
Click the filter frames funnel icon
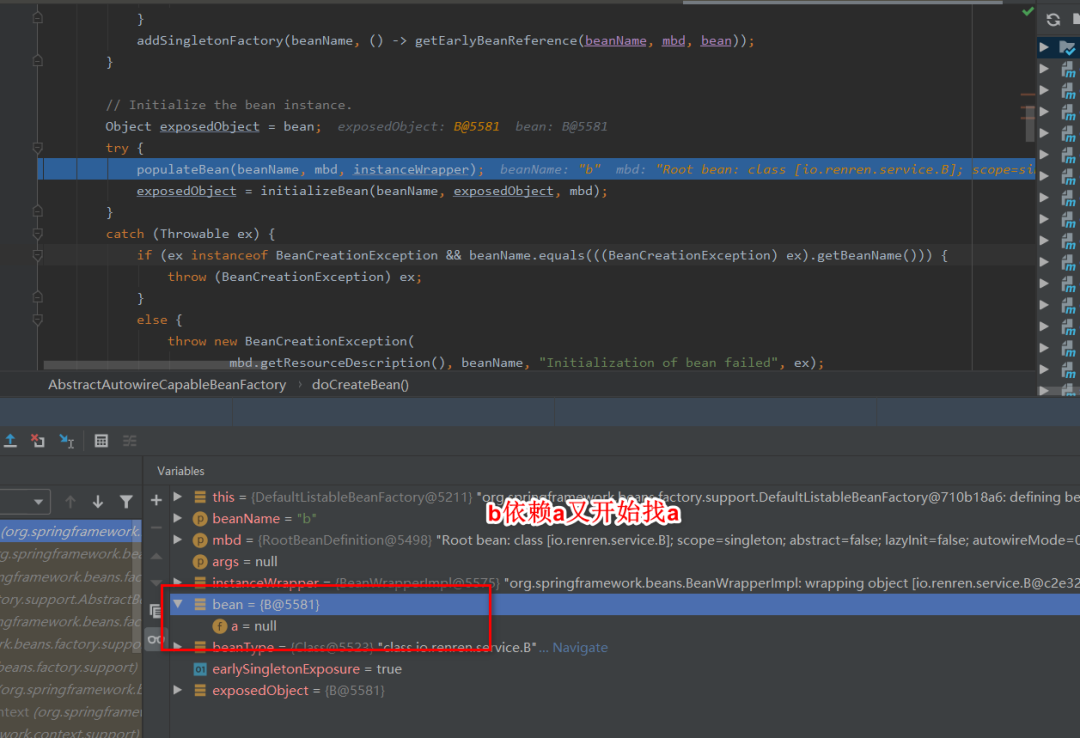pos(126,502)
